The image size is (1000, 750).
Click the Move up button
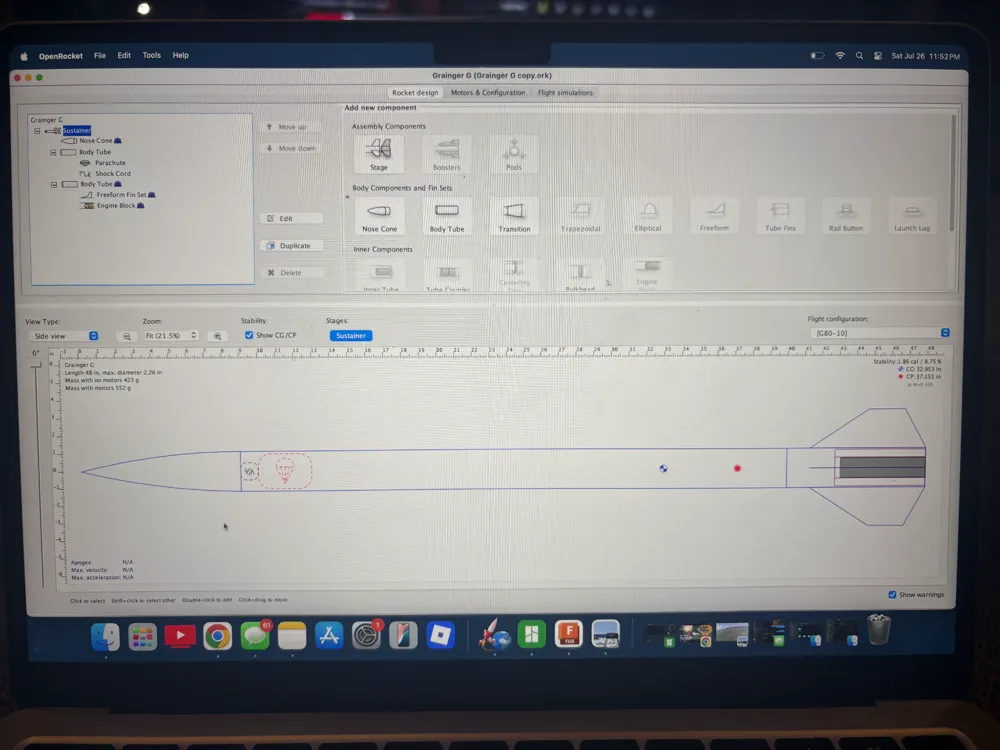tap(291, 127)
